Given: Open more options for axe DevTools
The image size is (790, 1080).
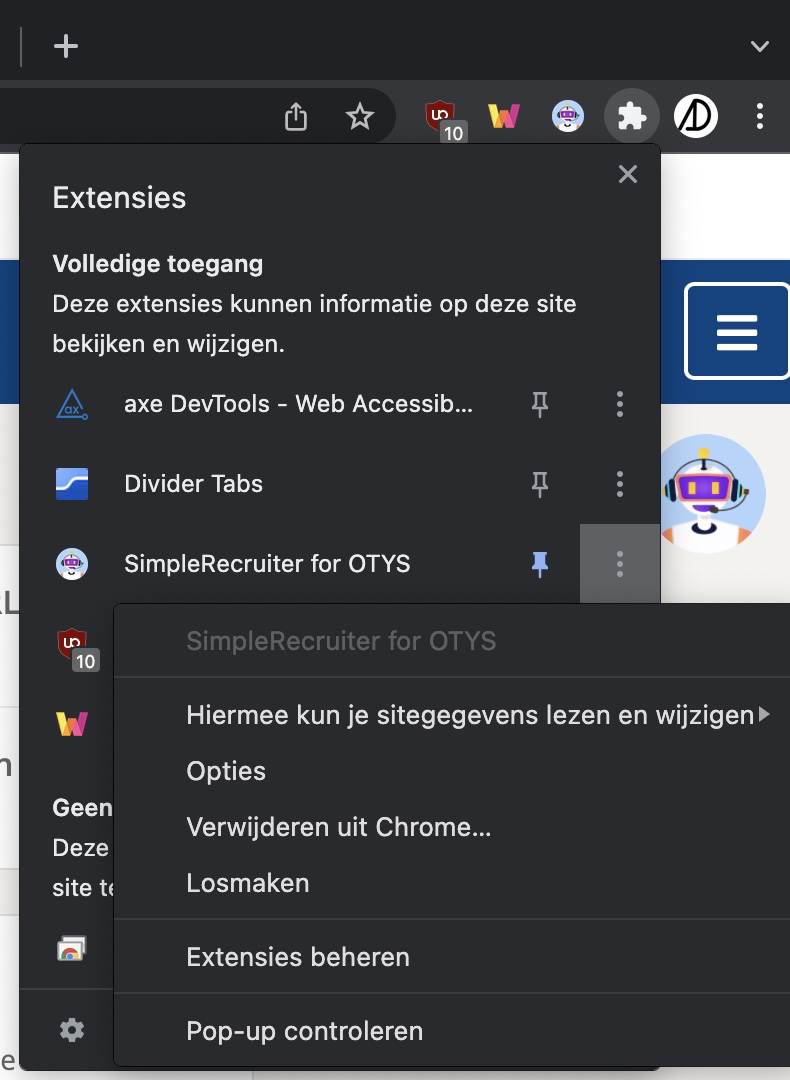Looking at the screenshot, I should pos(620,404).
